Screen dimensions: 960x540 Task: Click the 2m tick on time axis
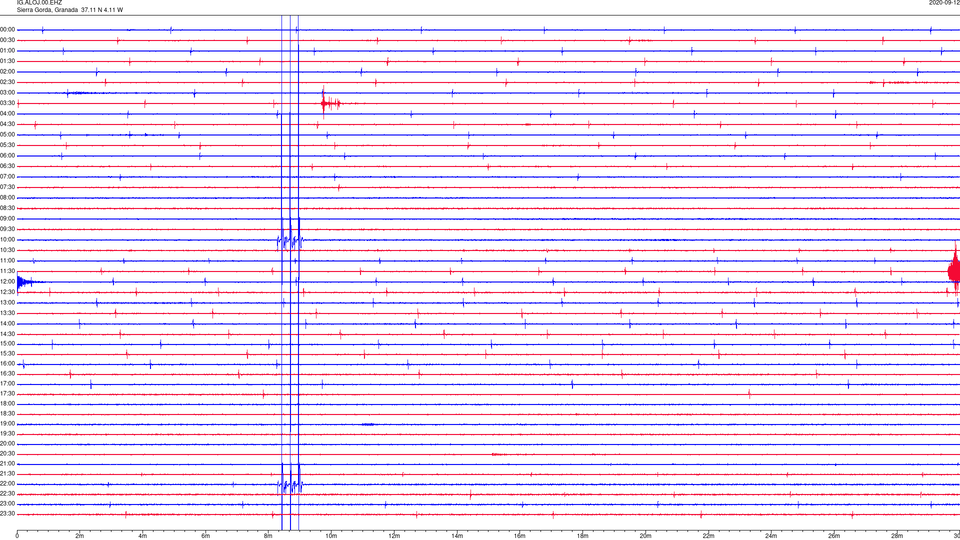80,536
